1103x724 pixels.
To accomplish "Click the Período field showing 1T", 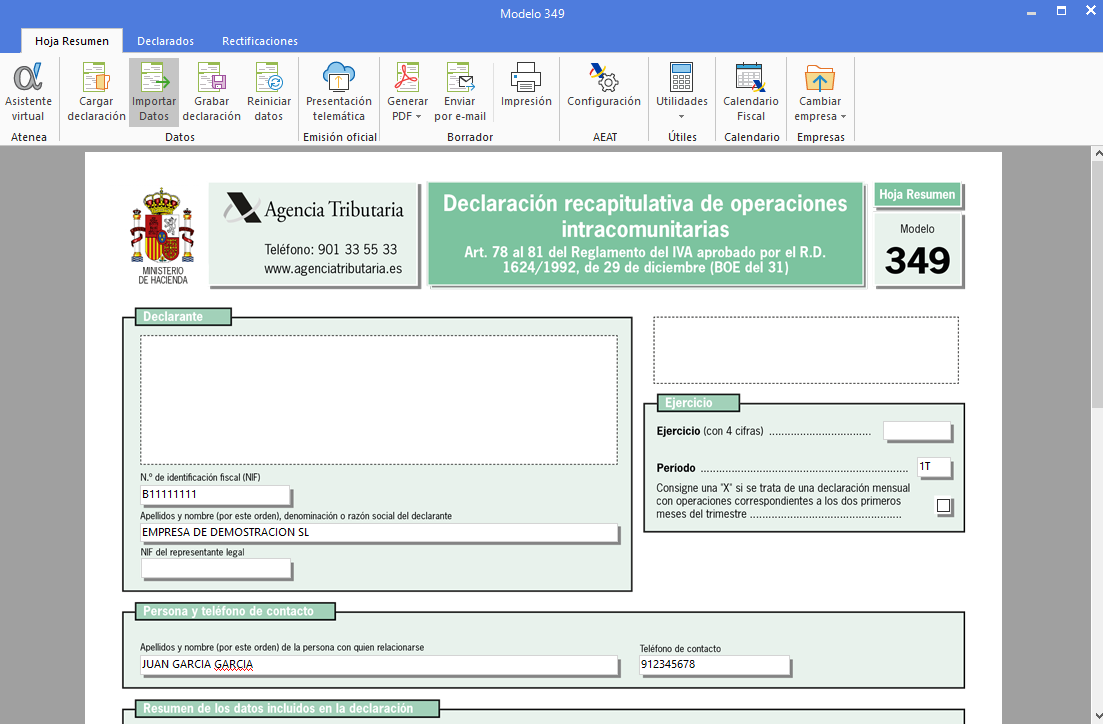I will click(x=933, y=466).
